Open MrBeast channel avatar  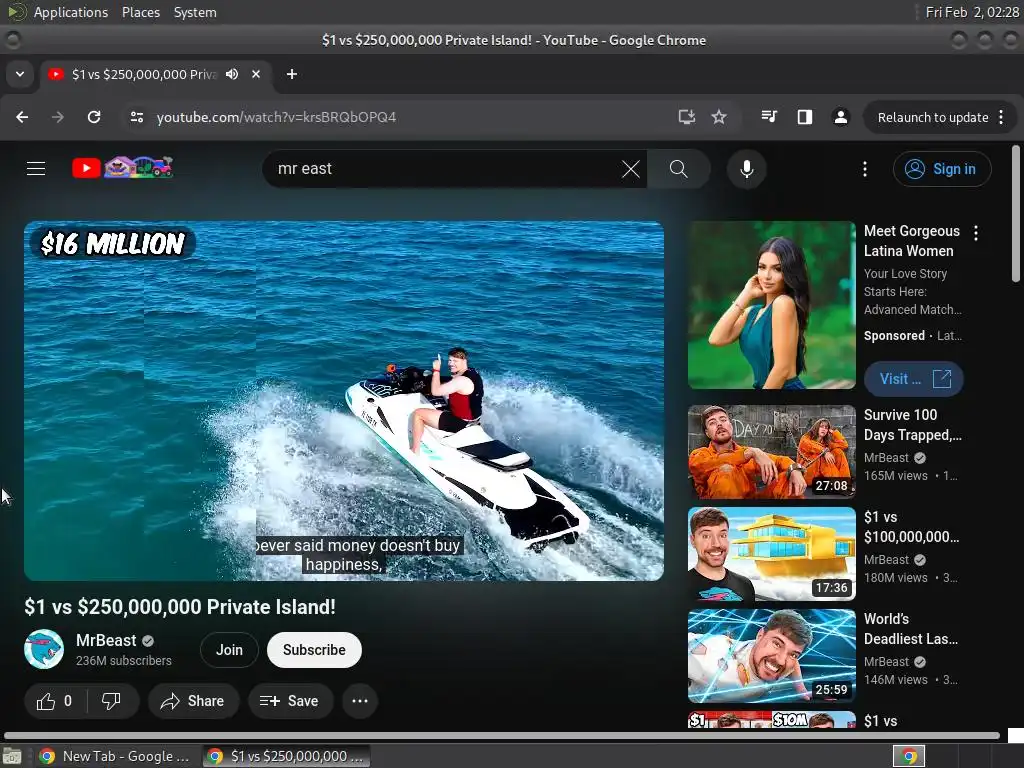coord(44,649)
